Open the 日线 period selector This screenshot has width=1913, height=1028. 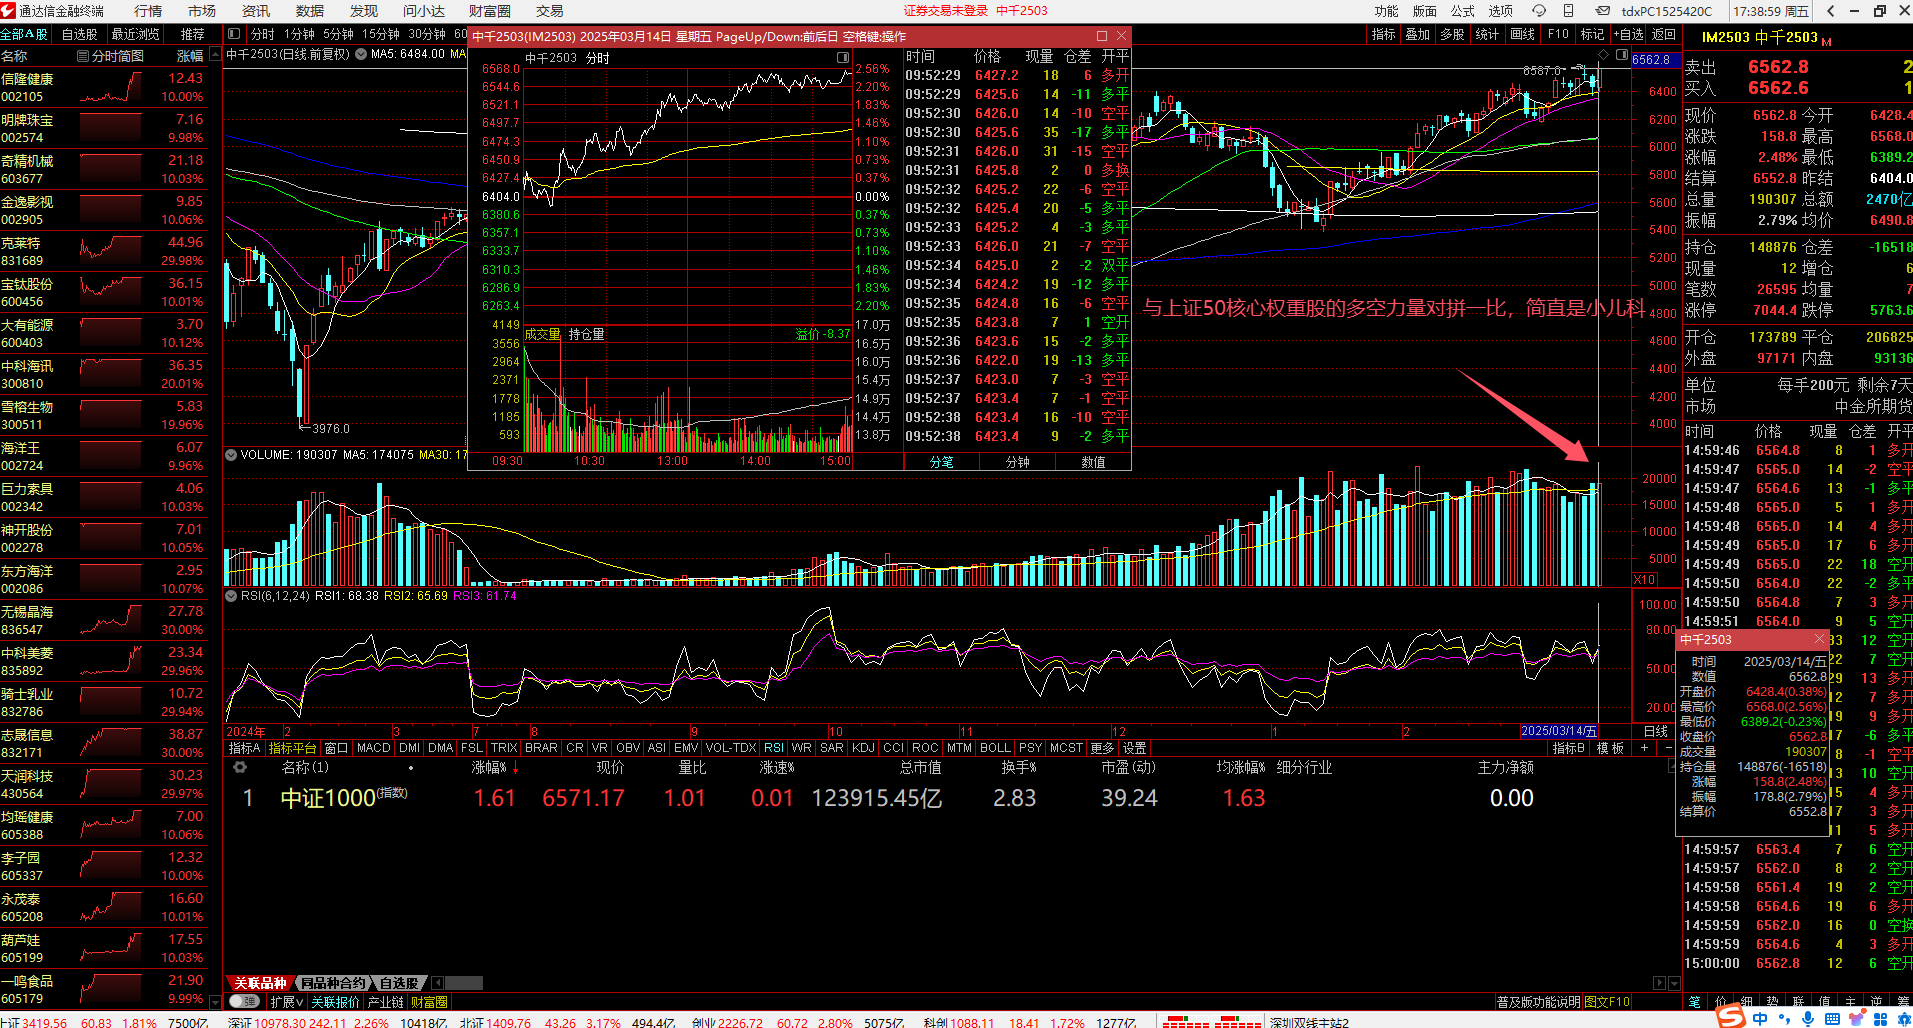(1656, 731)
